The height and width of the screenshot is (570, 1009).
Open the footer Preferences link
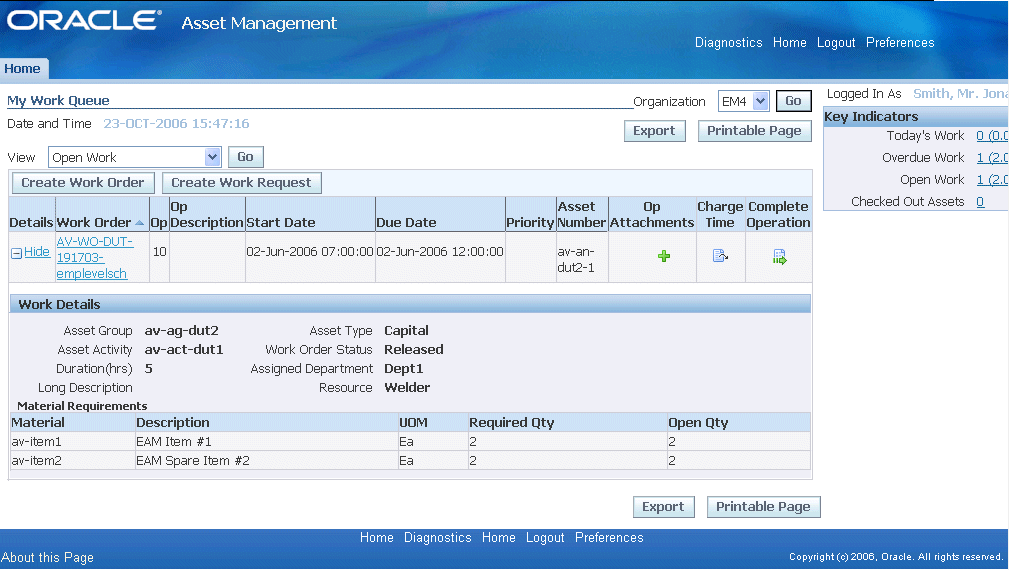609,538
